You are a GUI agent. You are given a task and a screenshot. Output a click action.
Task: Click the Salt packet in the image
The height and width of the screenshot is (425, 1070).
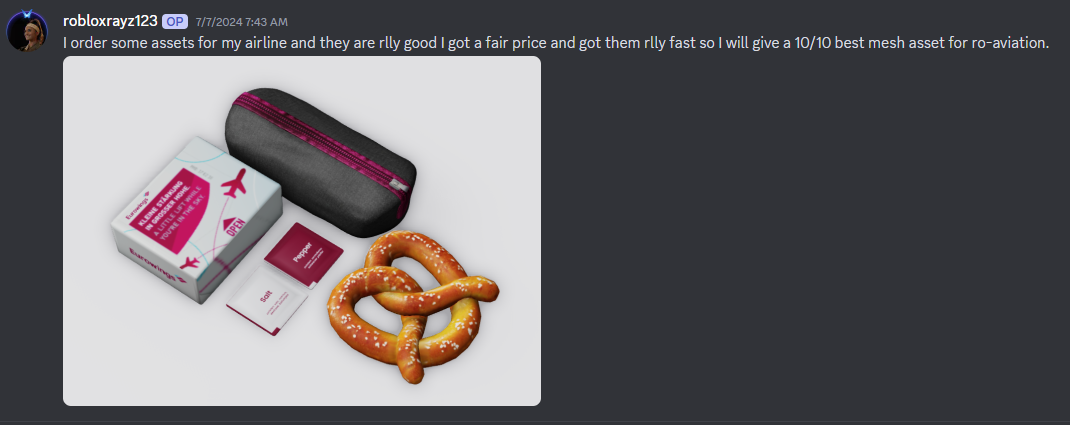pos(266,299)
